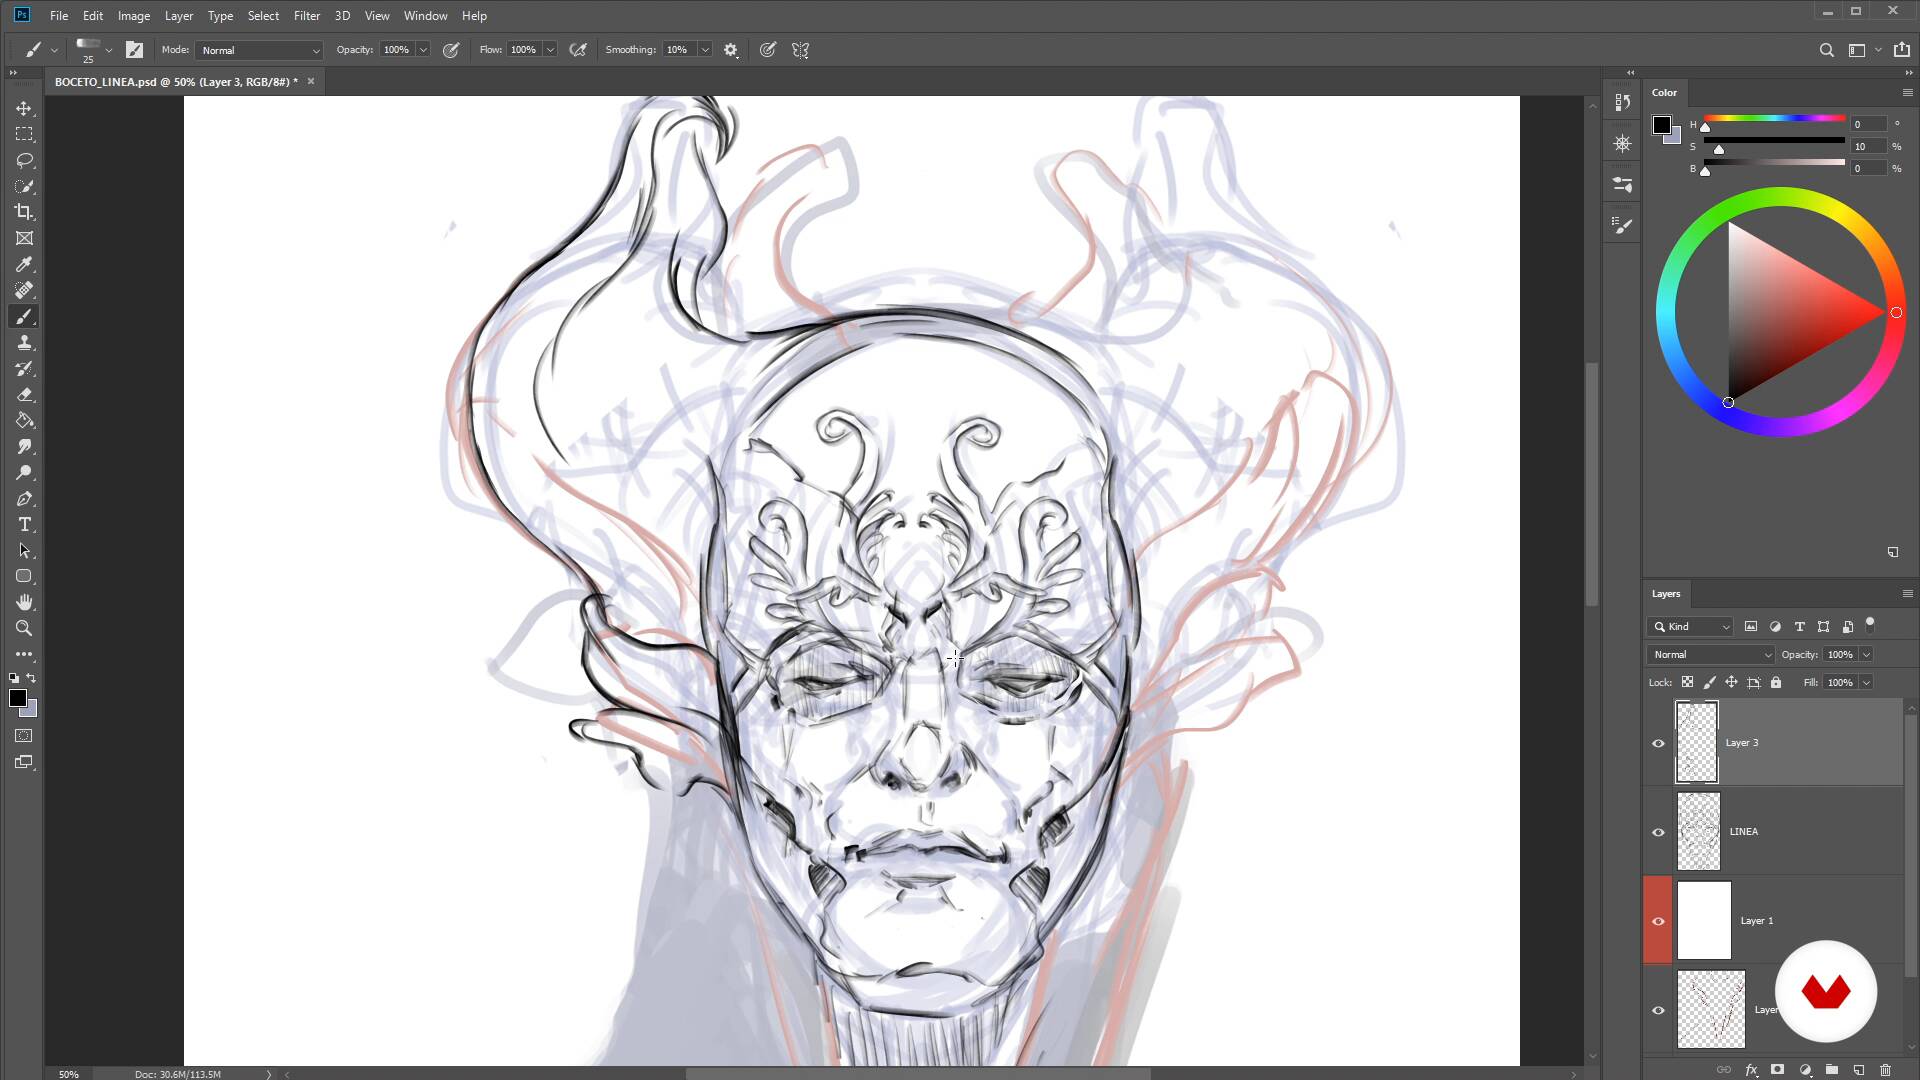Create a new layer button

1859,1070
